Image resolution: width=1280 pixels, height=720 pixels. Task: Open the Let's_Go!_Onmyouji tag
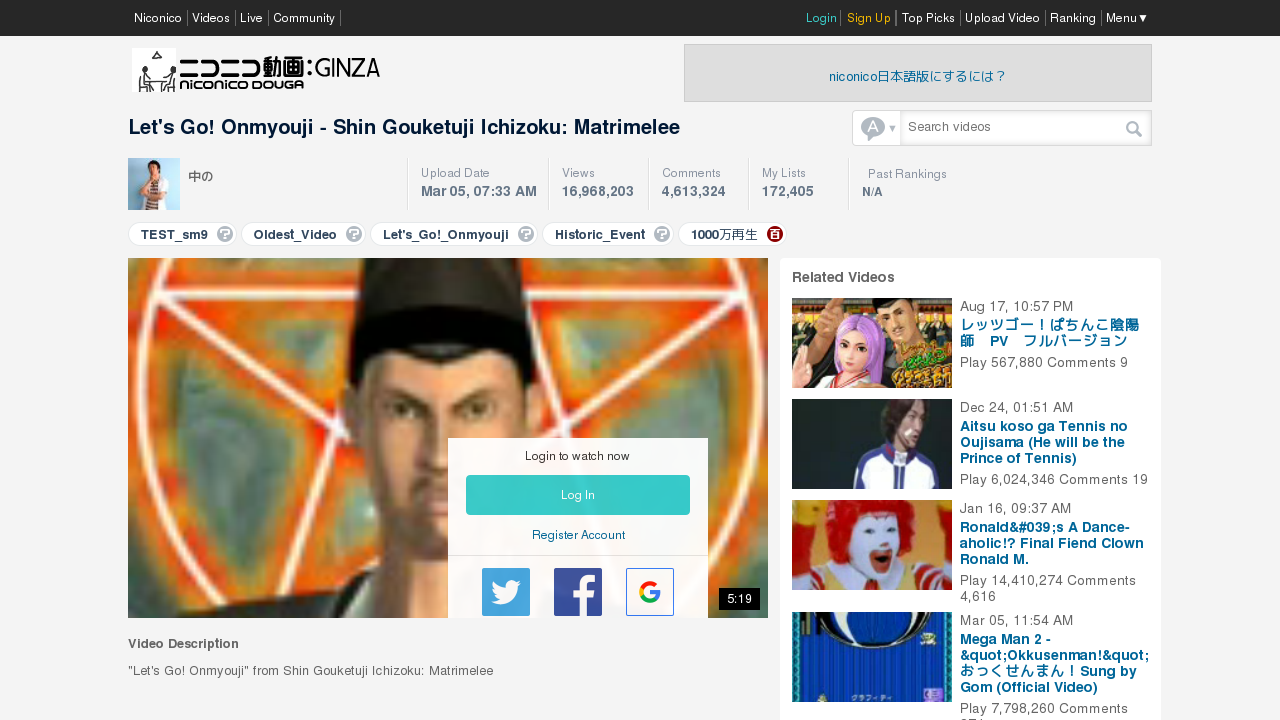click(446, 234)
